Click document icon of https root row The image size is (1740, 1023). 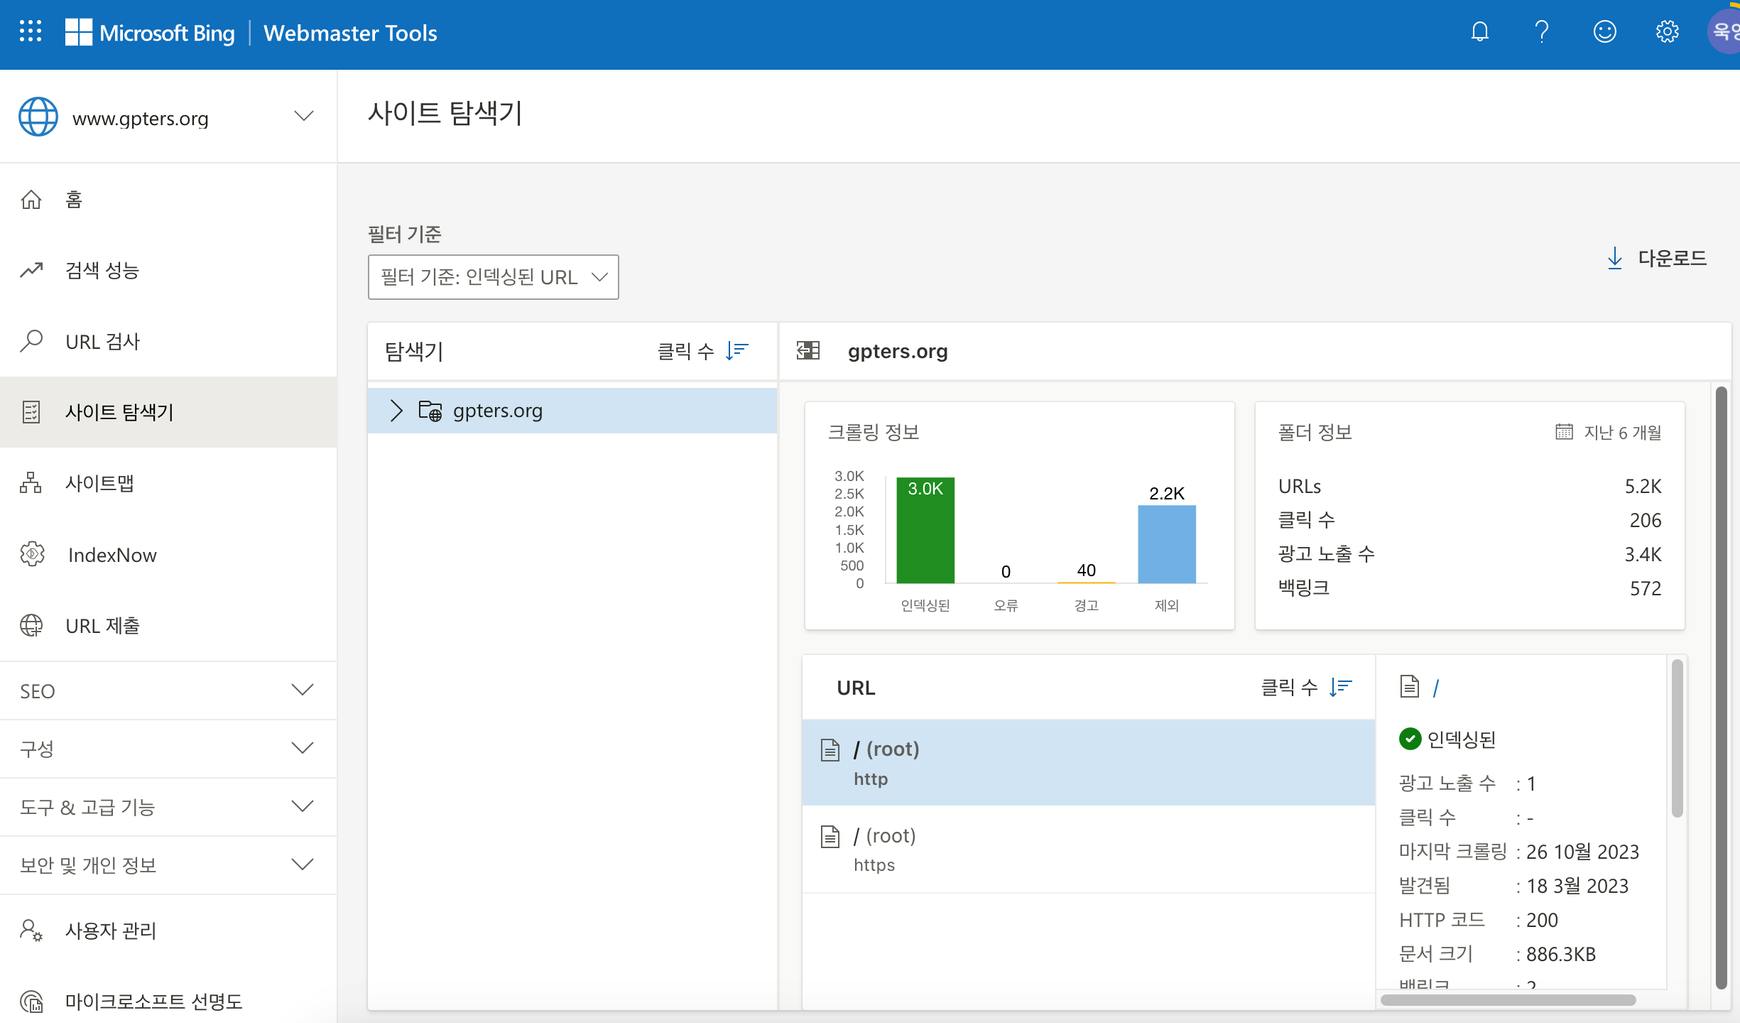coord(830,836)
